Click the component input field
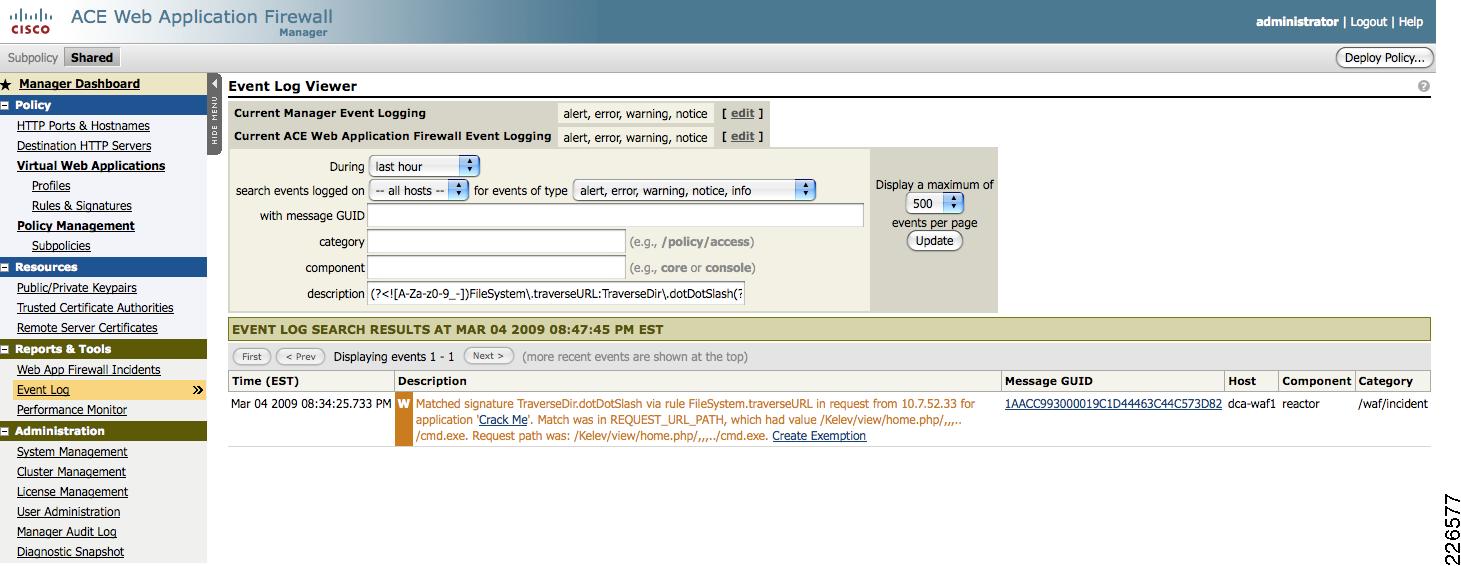Viewport: 1461px width, 566px height. [x=496, y=267]
